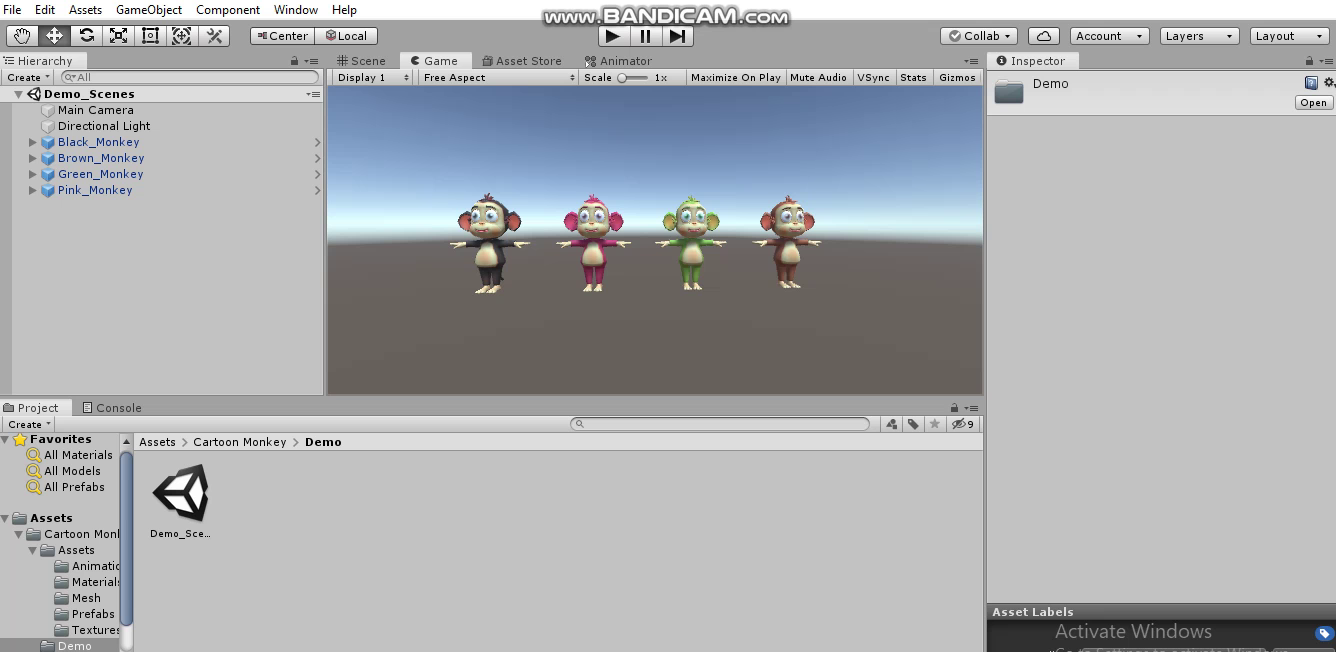The height and width of the screenshot is (652, 1336).
Task: Enable VSync in Game view
Action: point(873,77)
